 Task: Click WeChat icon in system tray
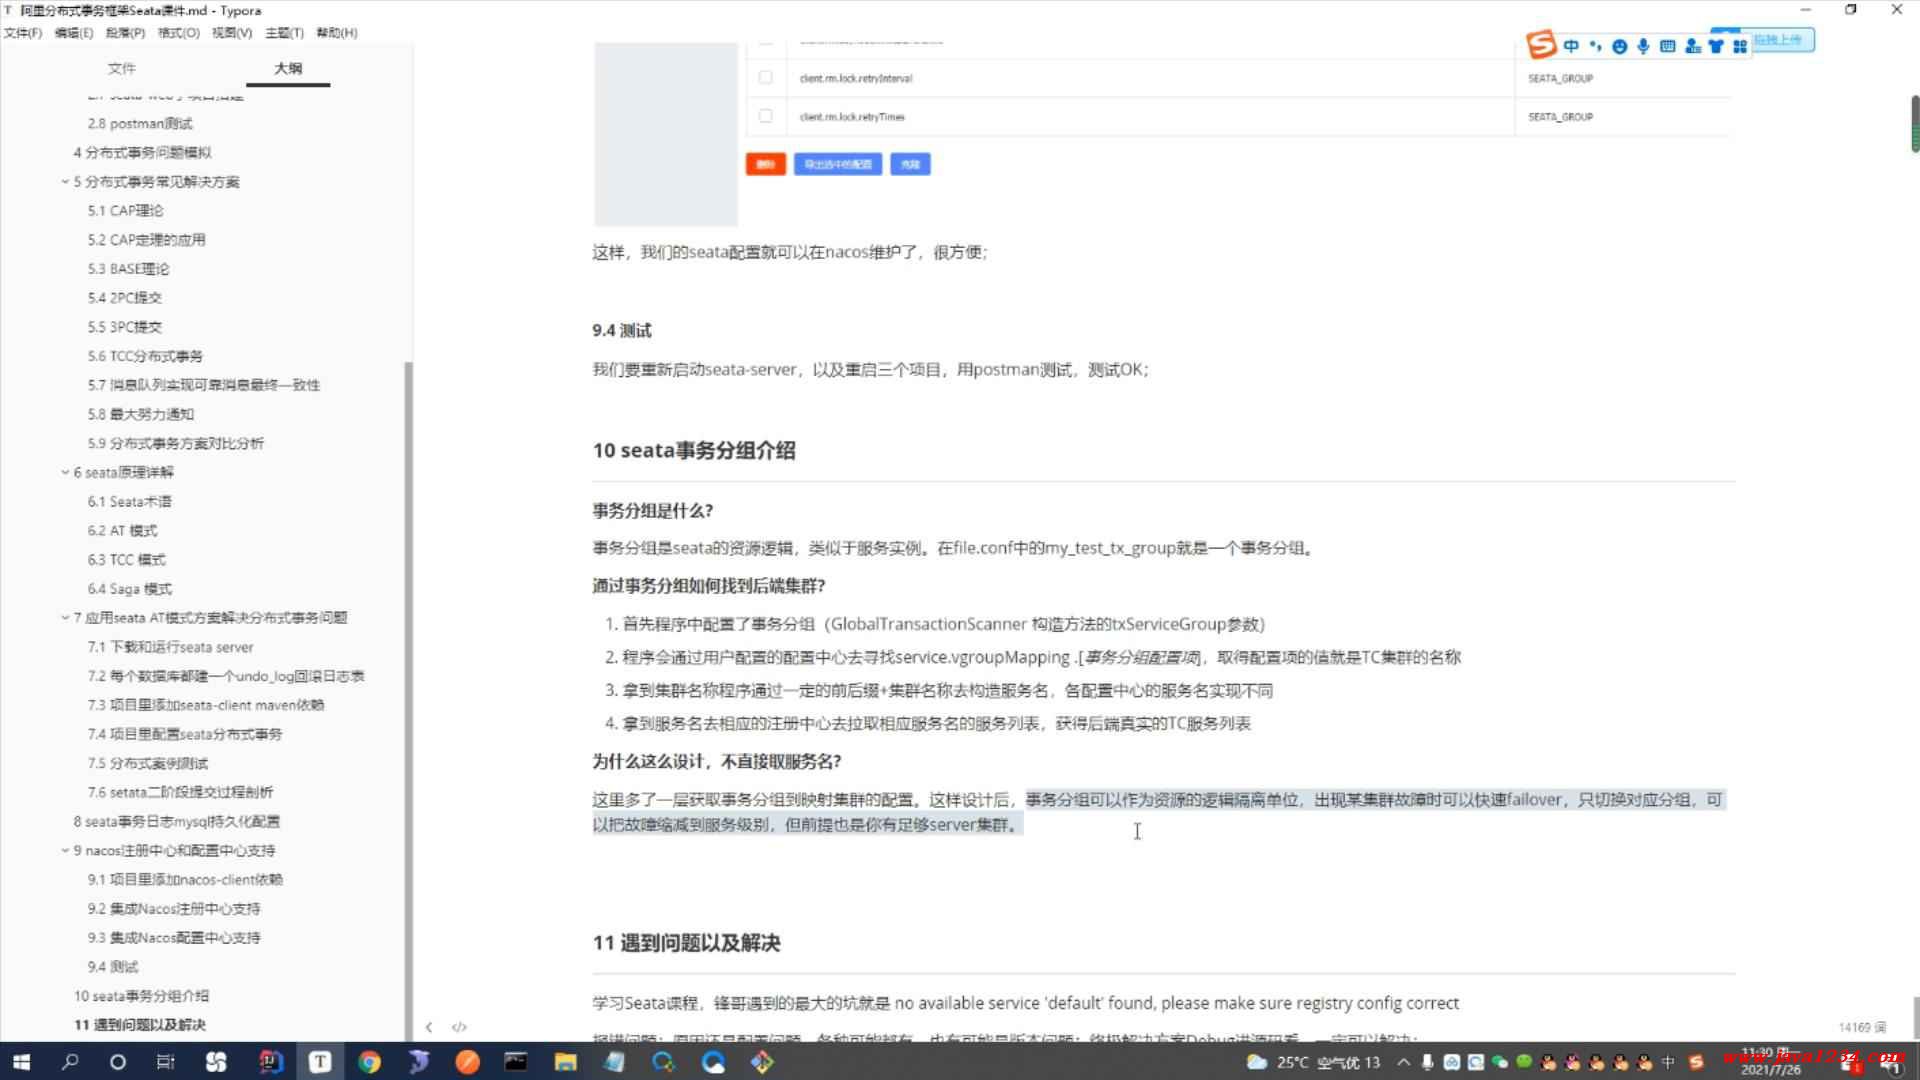pyautogui.click(x=1499, y=1063)
